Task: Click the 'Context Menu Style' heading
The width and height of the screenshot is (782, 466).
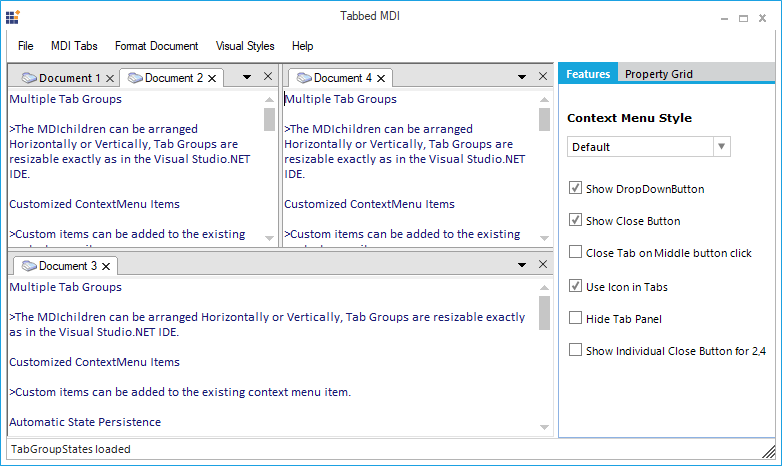Action: 629,118
